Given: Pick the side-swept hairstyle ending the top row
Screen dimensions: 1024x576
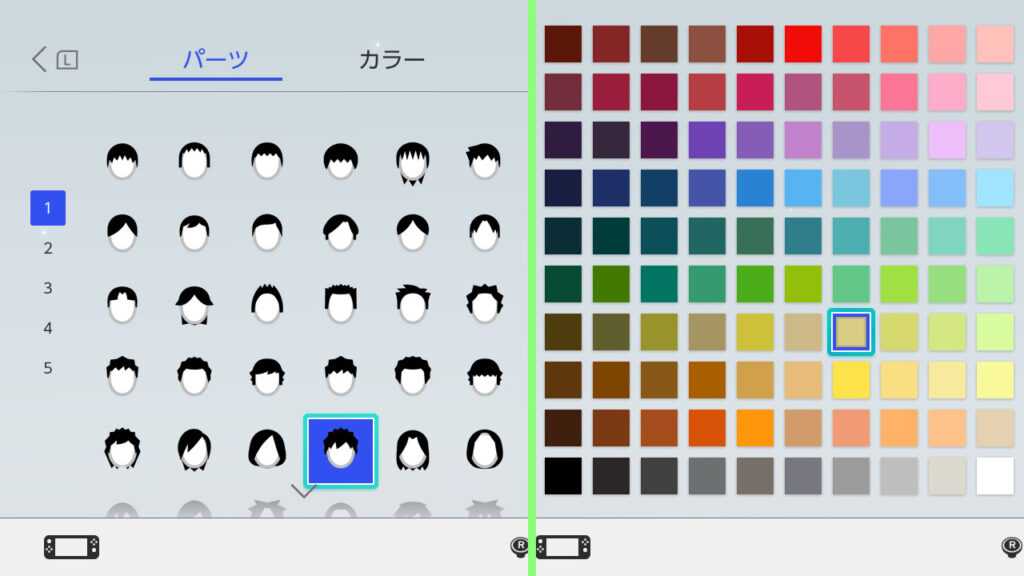Looking at the screenshot, I should click(485, 161).
